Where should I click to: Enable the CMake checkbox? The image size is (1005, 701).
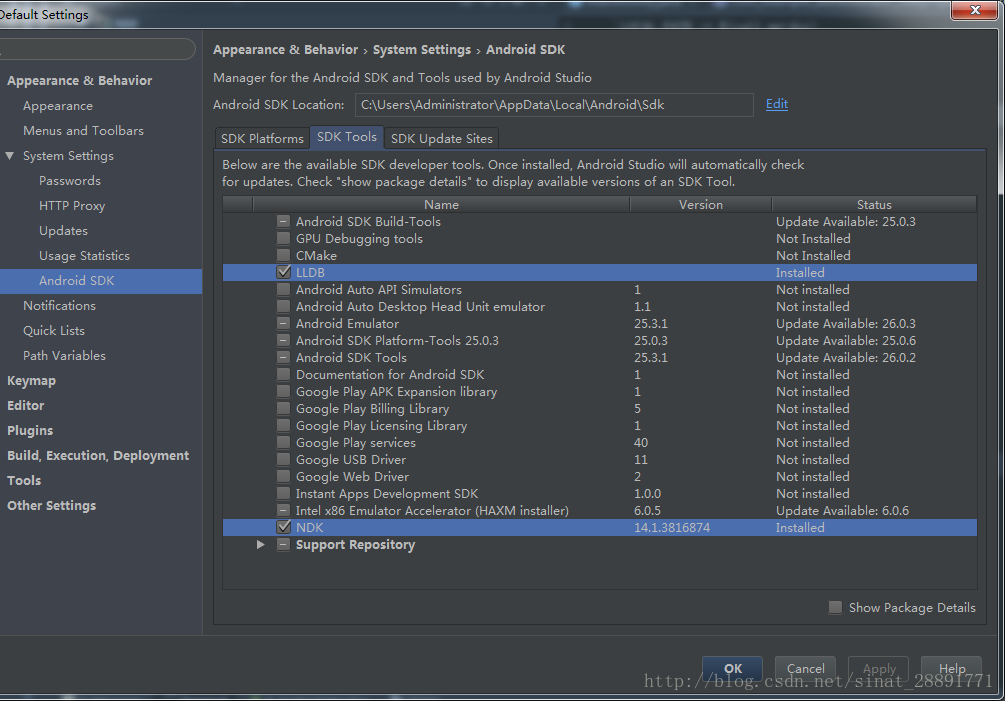point(283,256)
